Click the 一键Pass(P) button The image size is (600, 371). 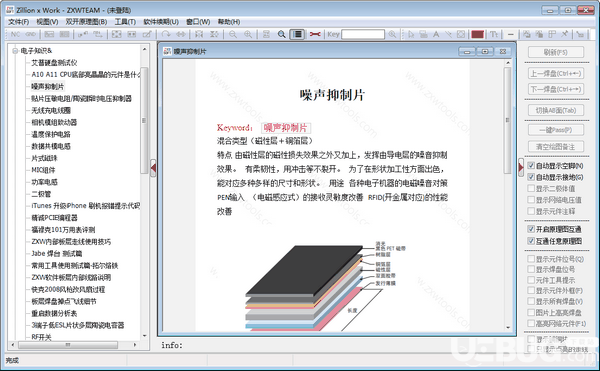556,130
